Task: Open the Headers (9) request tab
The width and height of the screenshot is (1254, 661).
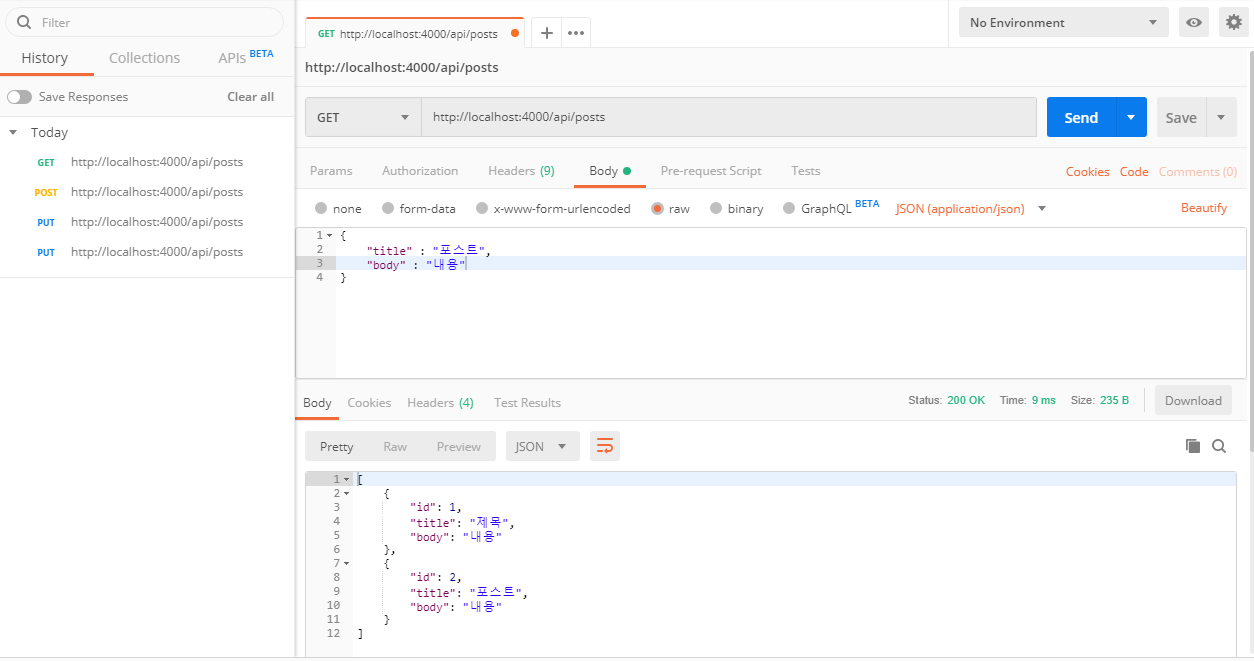Action: click(x=521, y=171)
